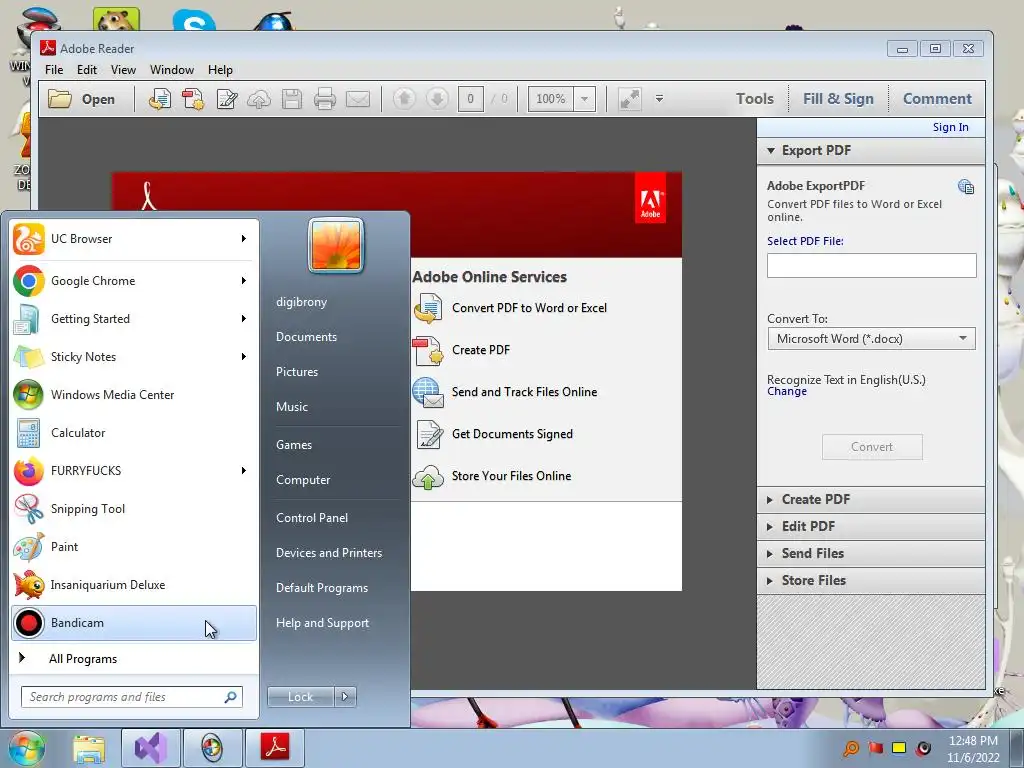
Task: Click the Convert PDF to Word toolbar icon
Action: tap(160, 99)
